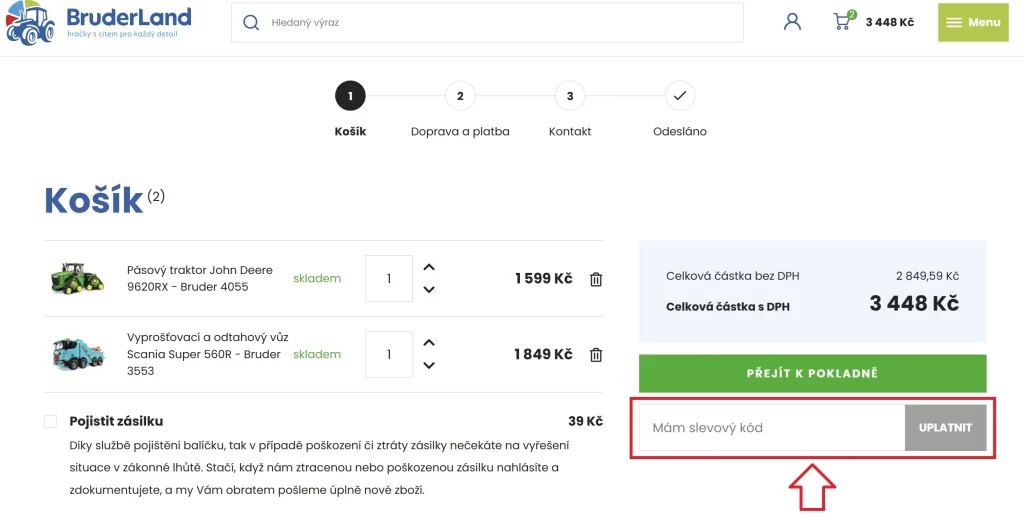Increase John Deere tractor quantity arrow

428,267
